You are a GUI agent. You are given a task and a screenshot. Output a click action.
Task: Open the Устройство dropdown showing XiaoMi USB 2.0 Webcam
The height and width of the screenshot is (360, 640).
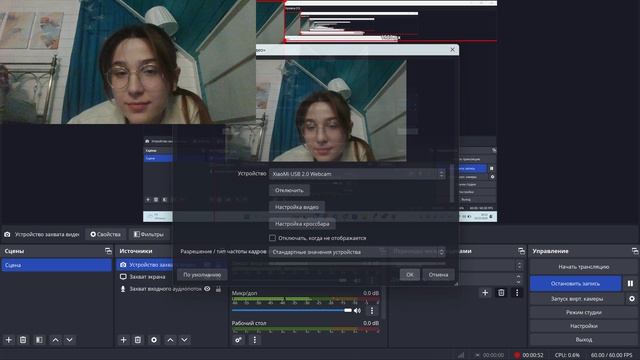(x=357, y=174)
